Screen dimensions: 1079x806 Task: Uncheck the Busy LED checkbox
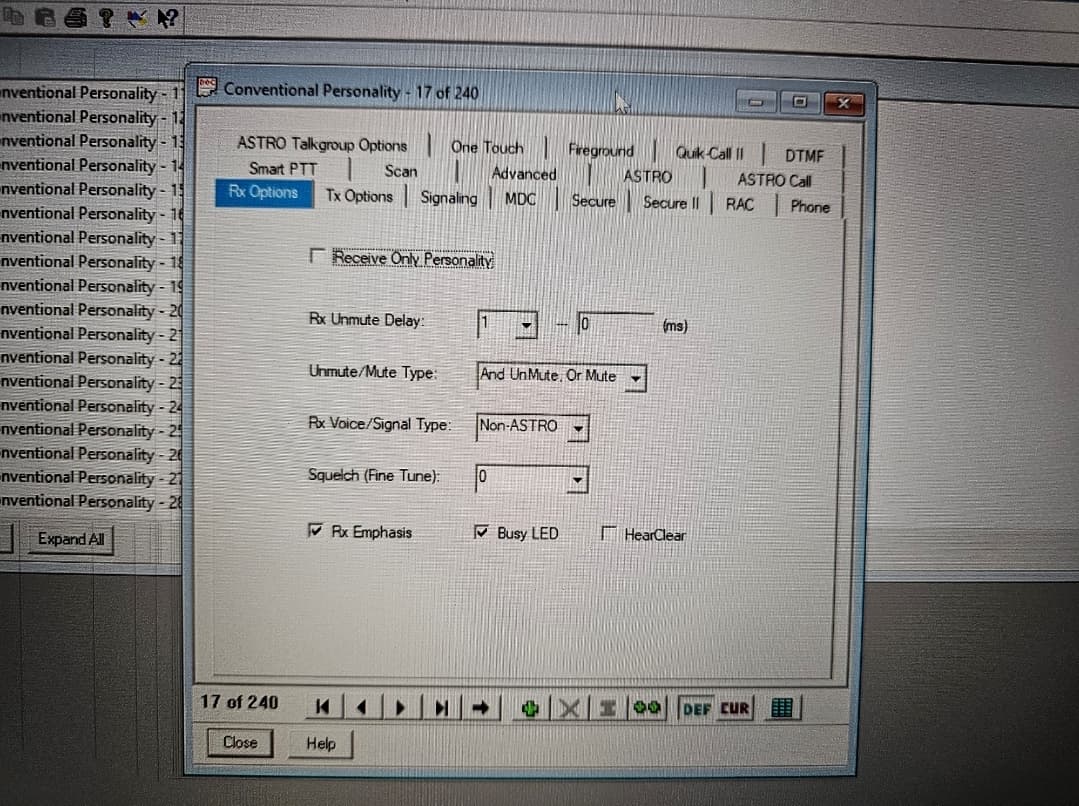[481, 531]
